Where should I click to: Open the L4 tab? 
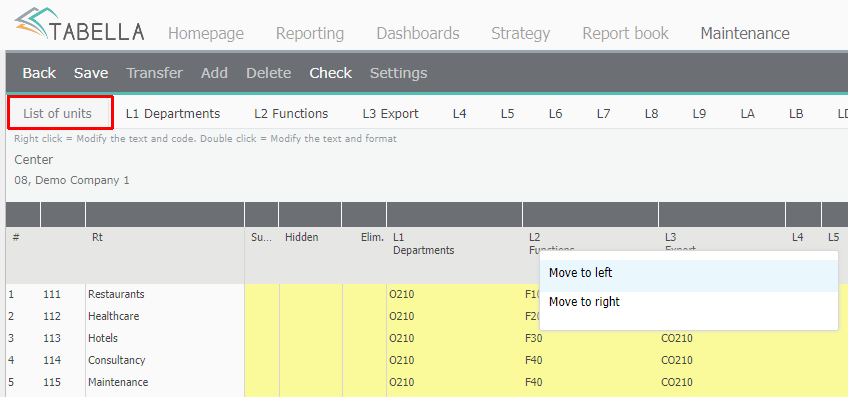(x=459, y=114)
